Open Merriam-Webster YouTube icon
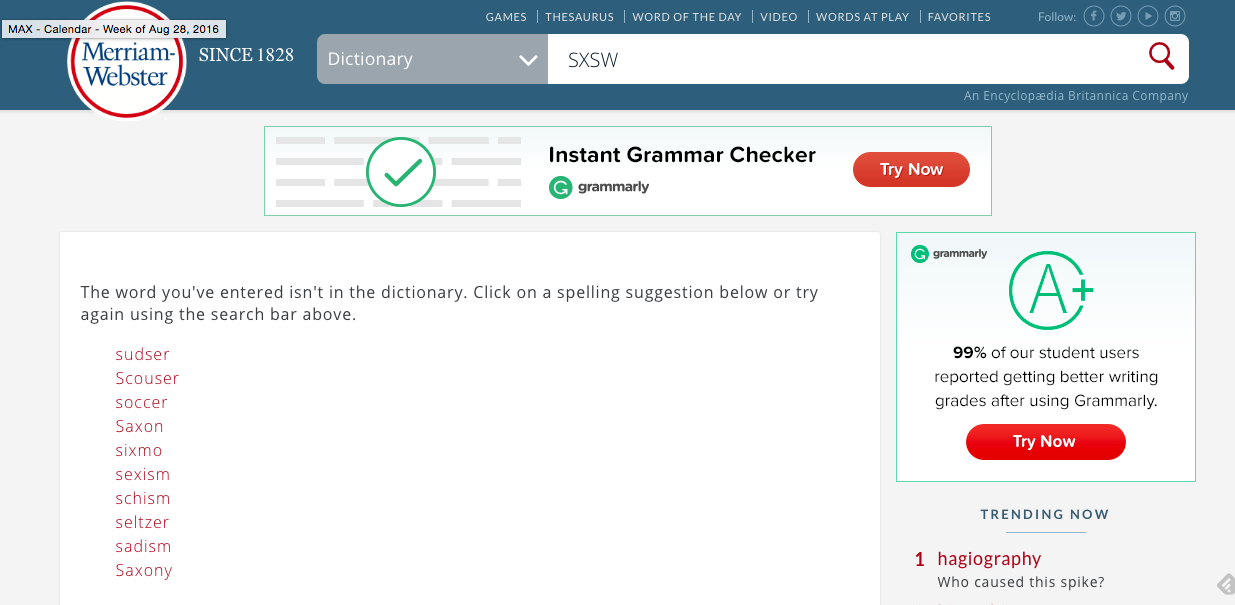1235x605 pixels. (1149, 16)
